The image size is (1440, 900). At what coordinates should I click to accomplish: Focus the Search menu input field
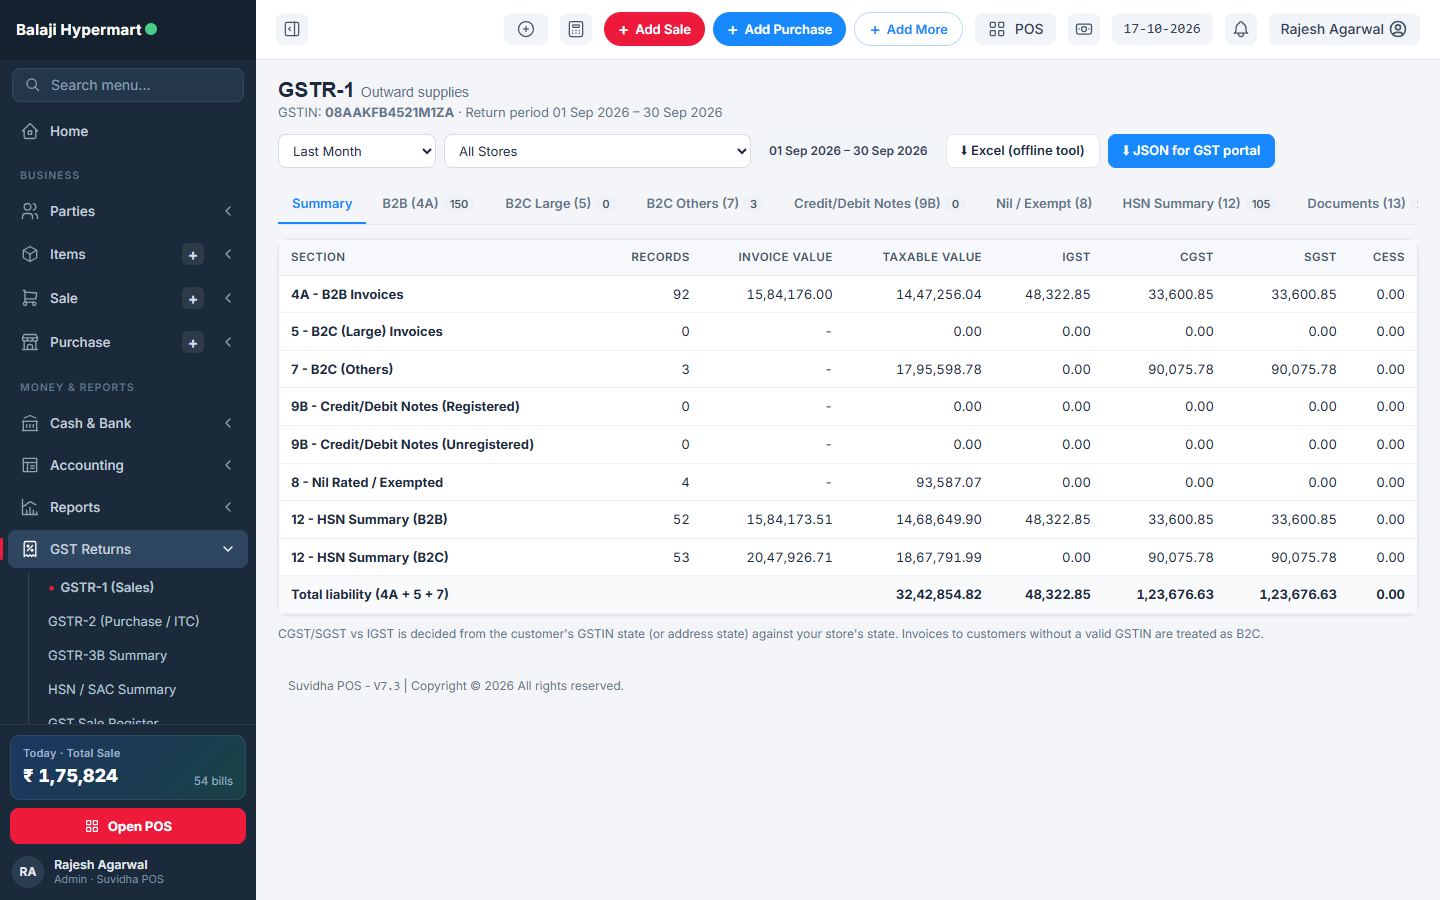point(128,85)
